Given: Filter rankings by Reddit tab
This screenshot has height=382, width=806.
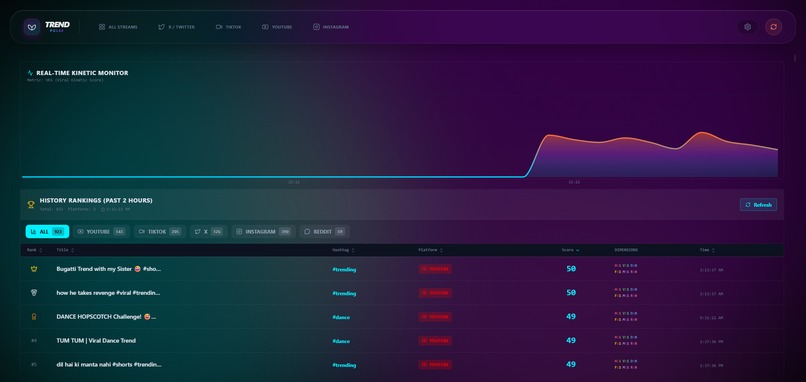Looking at the screenshot, I should click(324, 231).
